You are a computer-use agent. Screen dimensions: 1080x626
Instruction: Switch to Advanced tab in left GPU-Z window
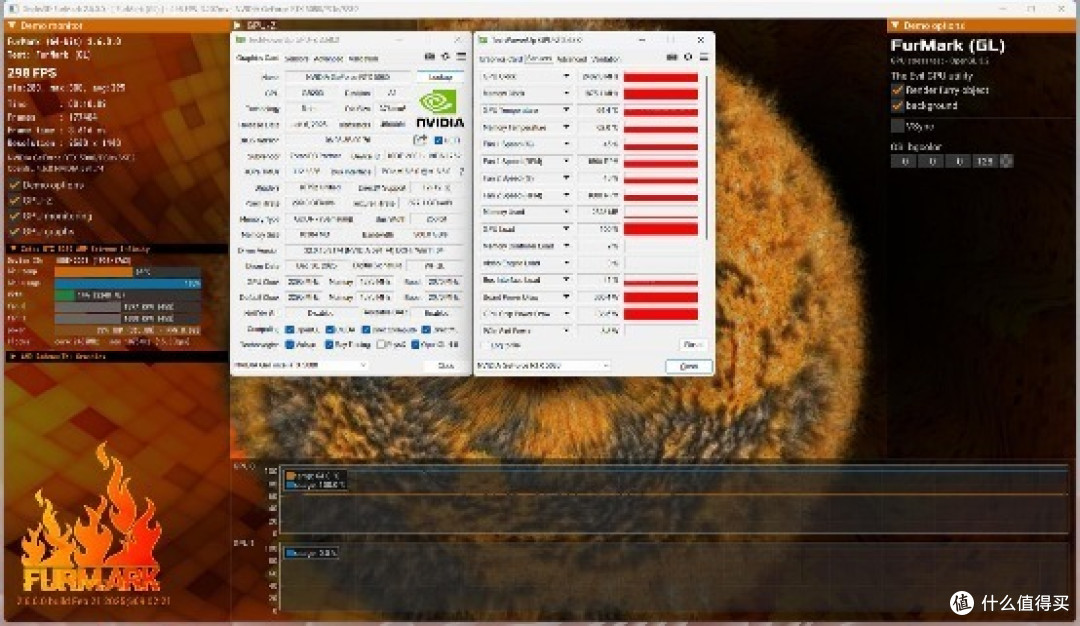(329, 59)
